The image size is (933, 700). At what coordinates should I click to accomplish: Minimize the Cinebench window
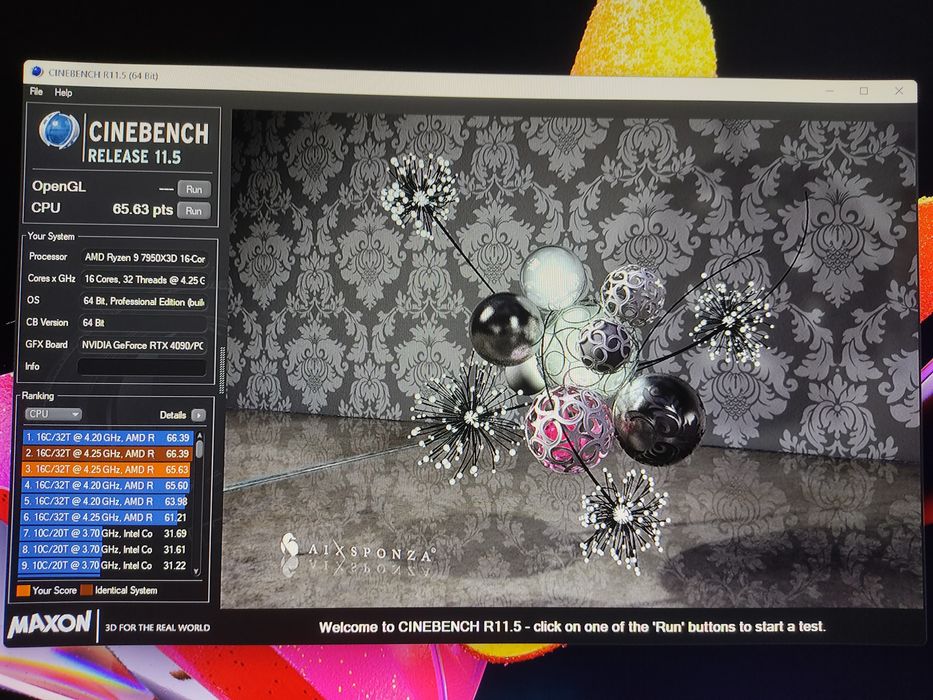[x=830, y=90]
